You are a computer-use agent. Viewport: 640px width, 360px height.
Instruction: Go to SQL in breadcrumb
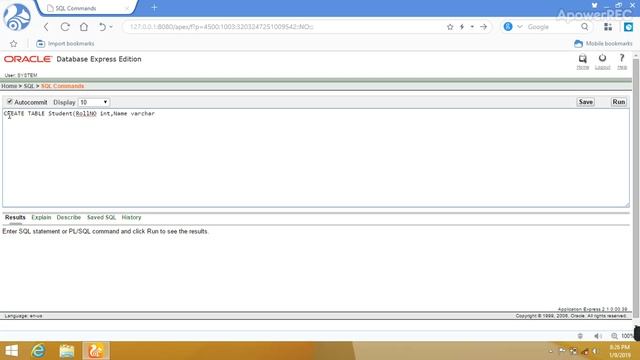[29, 86]
